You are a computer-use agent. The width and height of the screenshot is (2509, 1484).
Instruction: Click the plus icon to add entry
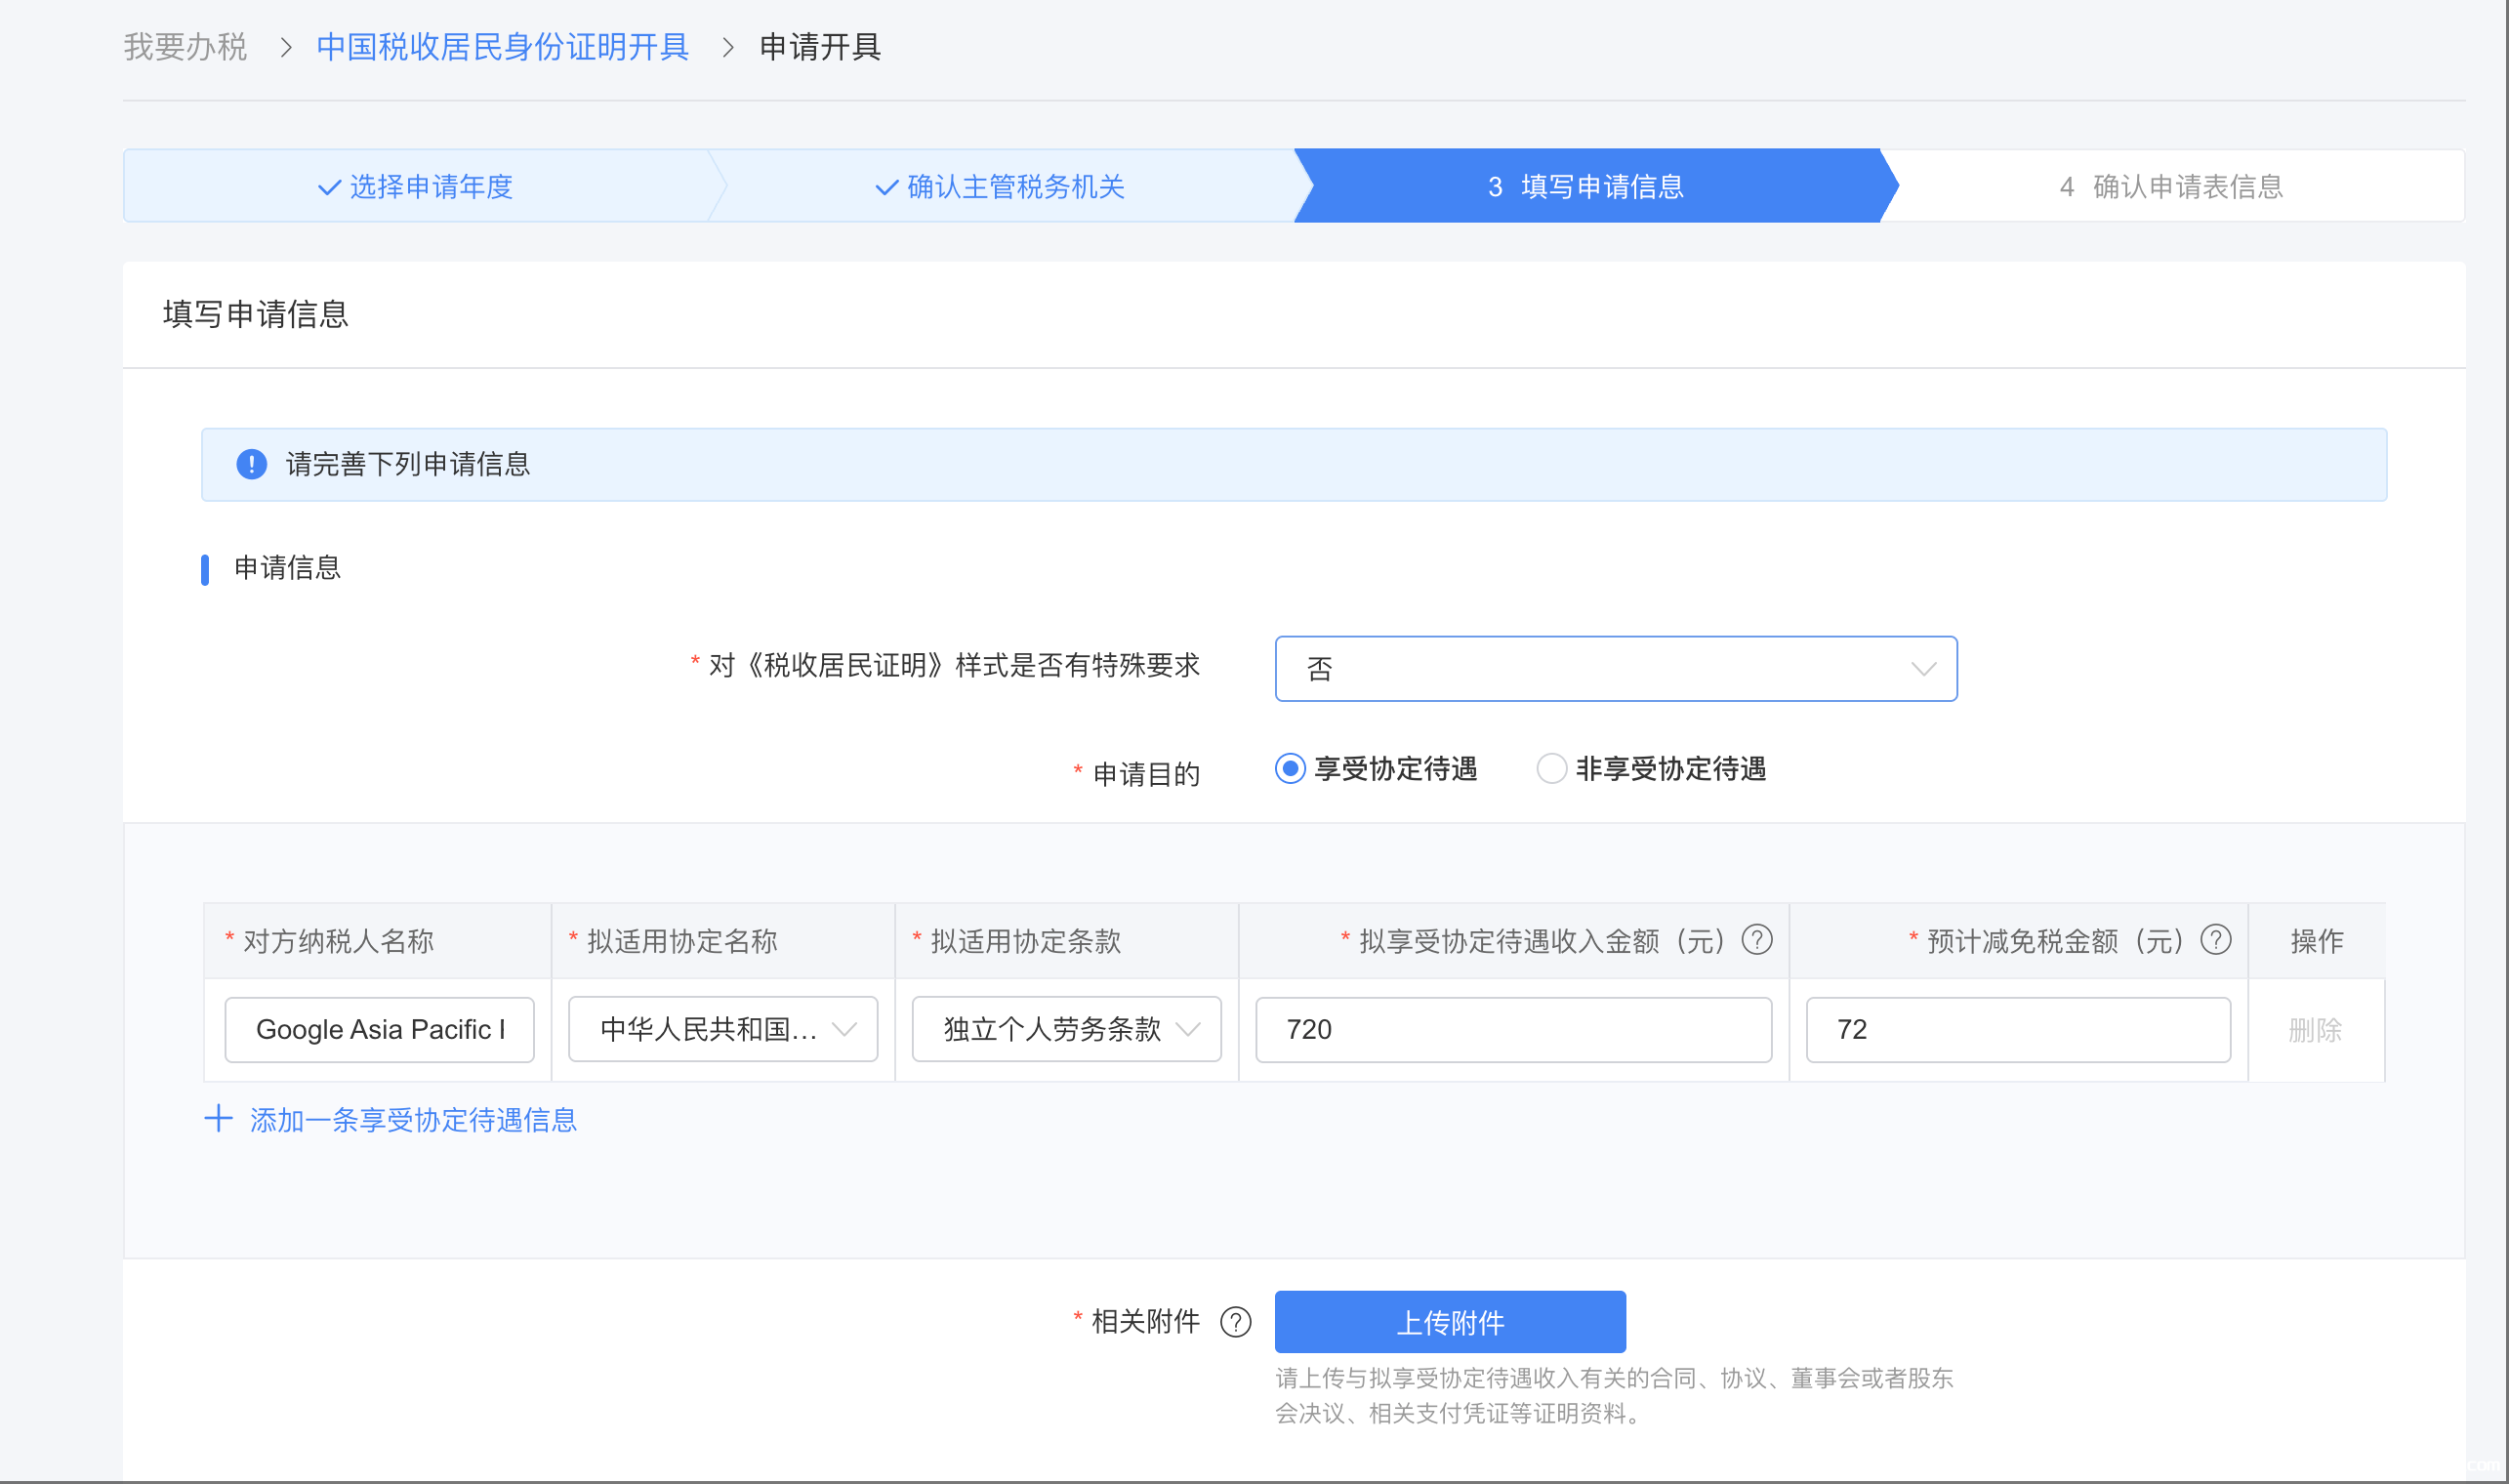(x=218, y=1119)
